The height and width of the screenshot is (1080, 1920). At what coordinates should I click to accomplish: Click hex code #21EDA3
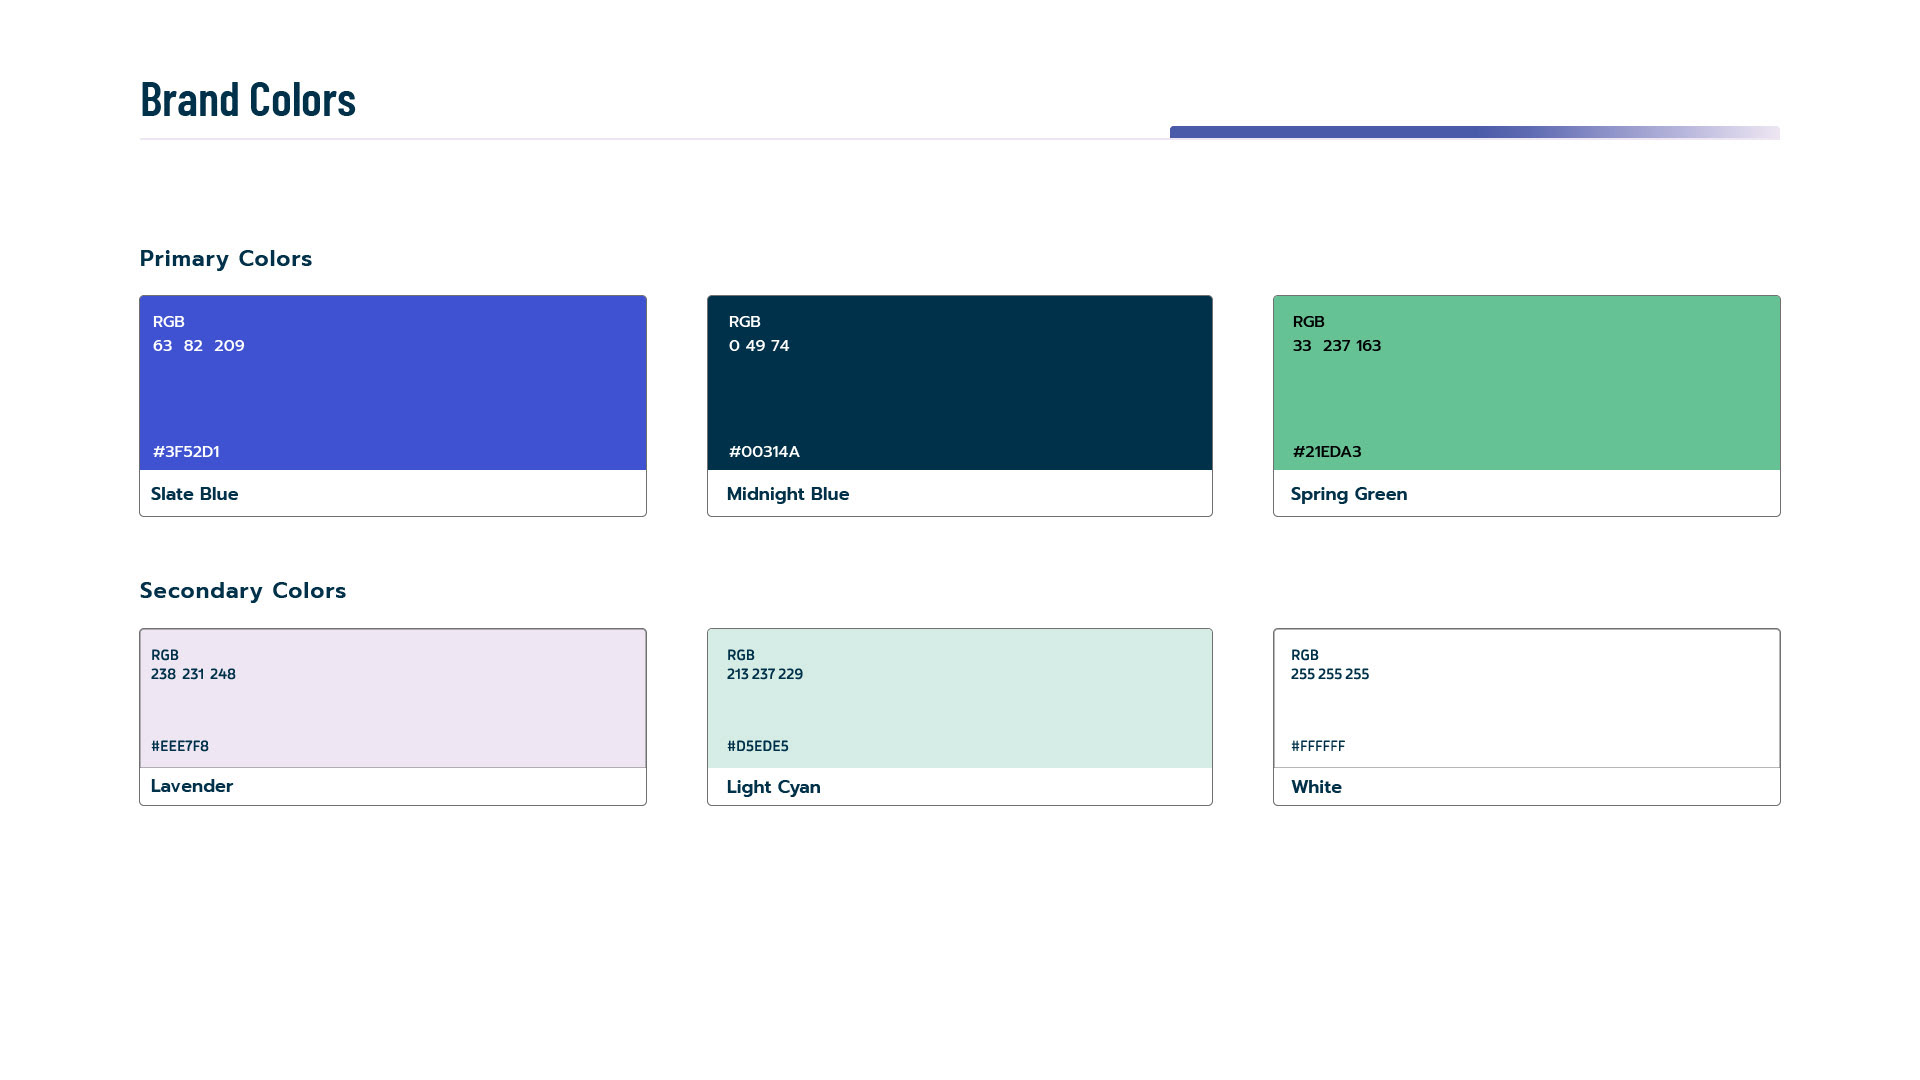click(x=1327, y=452)
